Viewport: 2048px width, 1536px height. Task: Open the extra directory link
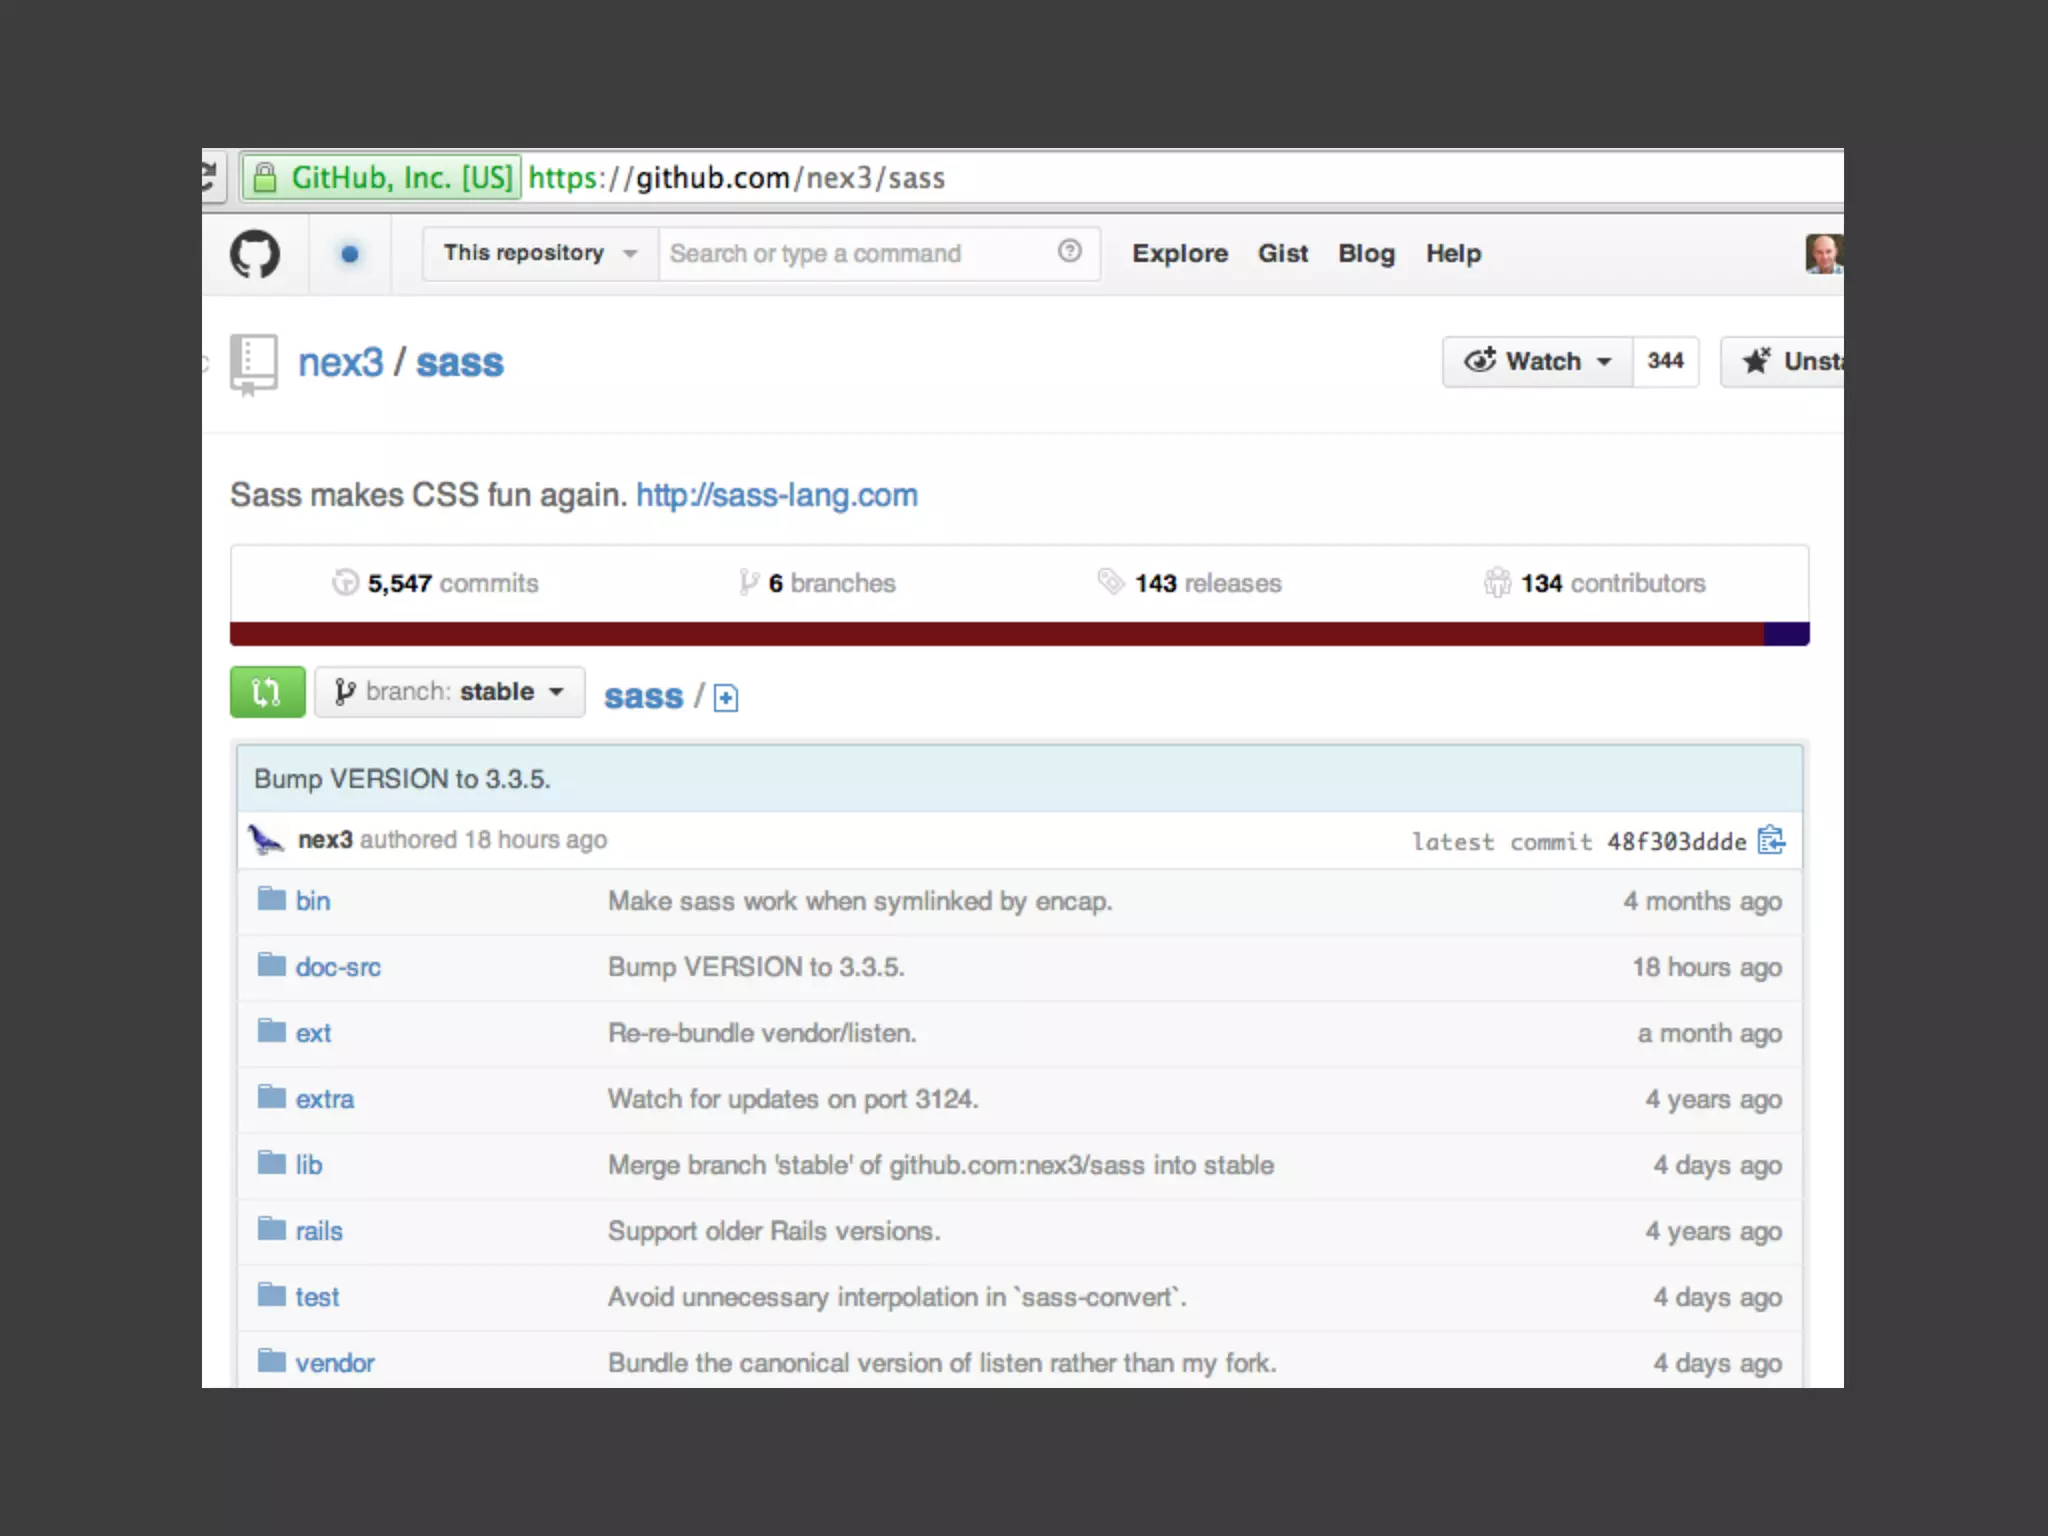pos(325,1099)
